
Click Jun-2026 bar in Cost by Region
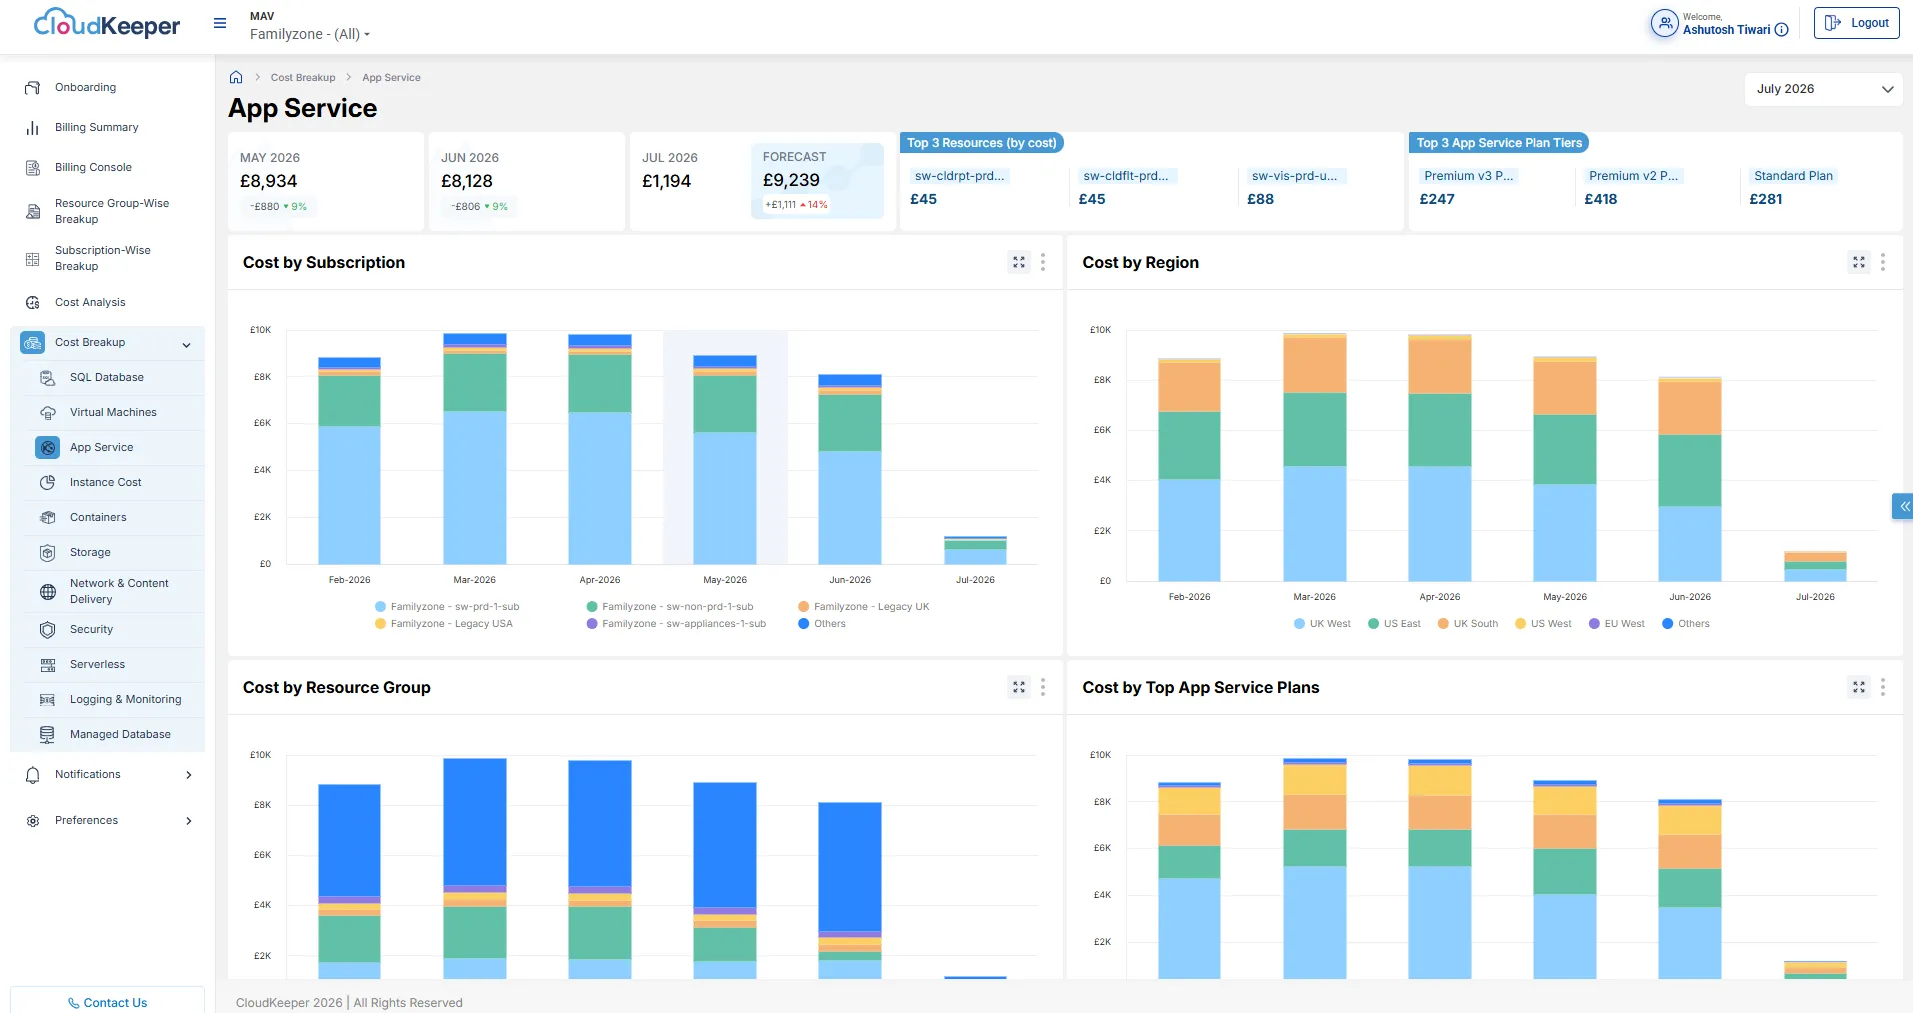pos(1690,479)
